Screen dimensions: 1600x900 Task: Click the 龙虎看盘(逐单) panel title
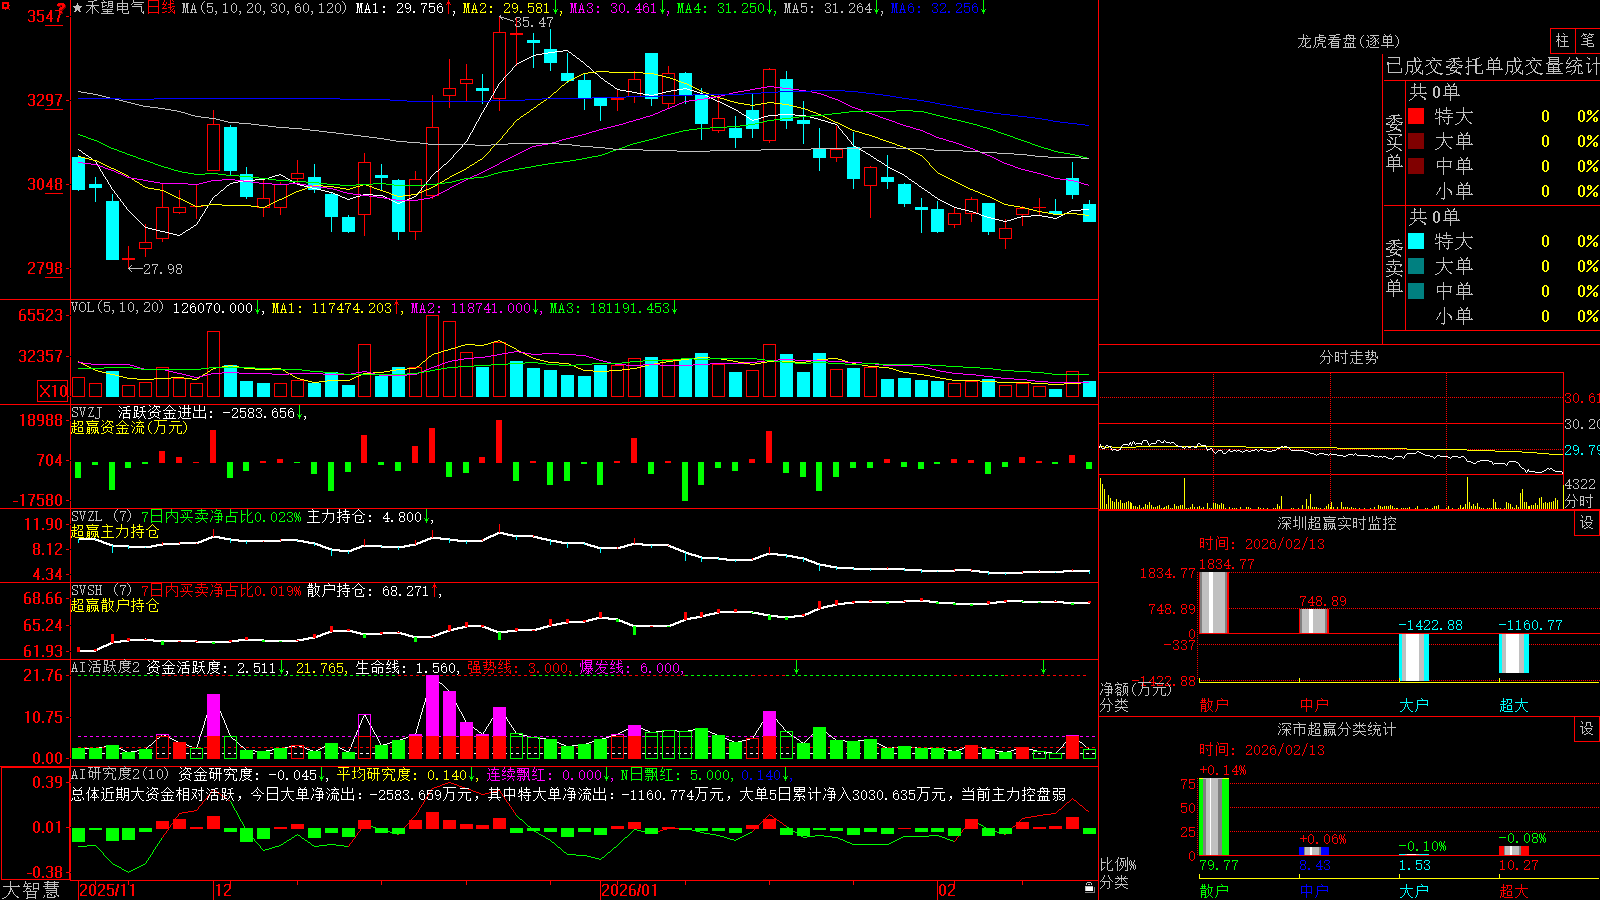[1348, 41]
